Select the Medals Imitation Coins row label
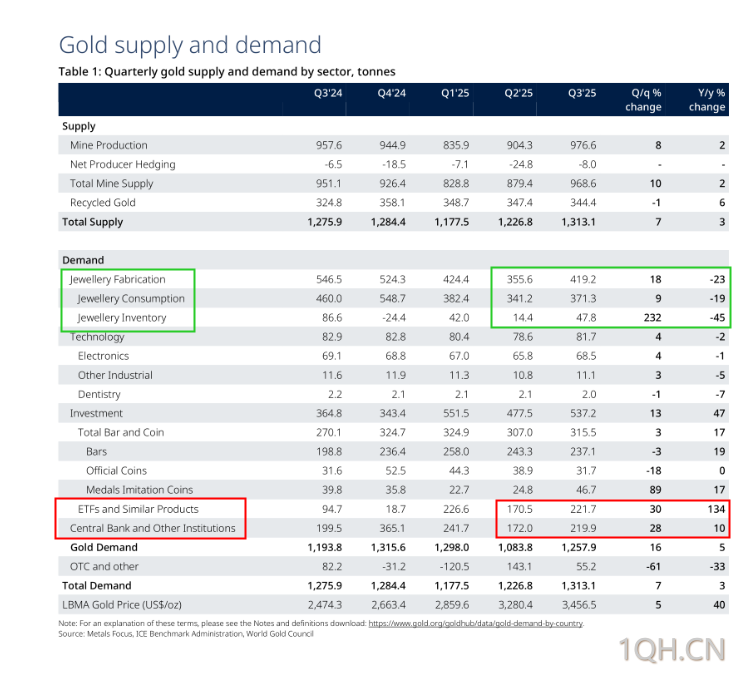 [139, 490]
